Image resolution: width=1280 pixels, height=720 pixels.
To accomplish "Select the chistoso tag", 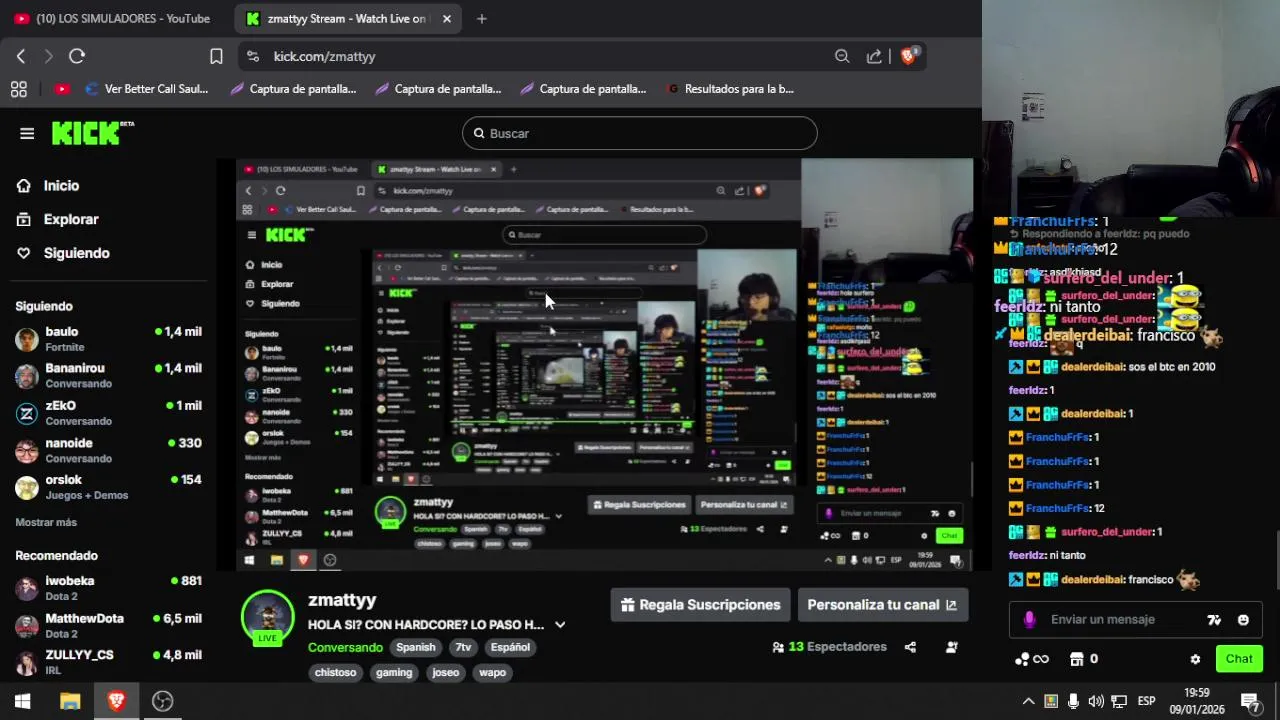I will (x=336, y=672).
